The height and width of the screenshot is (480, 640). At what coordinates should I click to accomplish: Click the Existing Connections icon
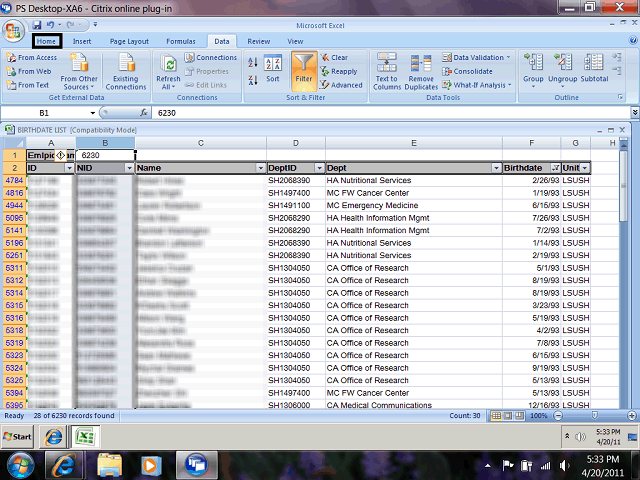tap(126, 70)
